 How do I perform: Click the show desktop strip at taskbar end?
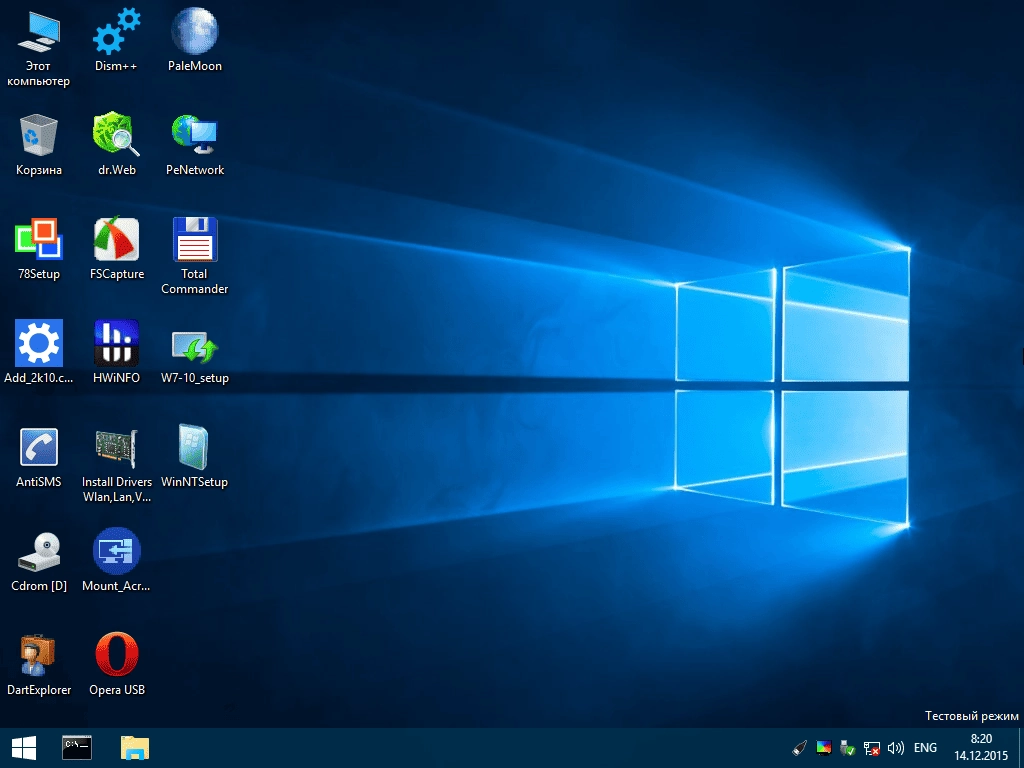(1021, 748)
